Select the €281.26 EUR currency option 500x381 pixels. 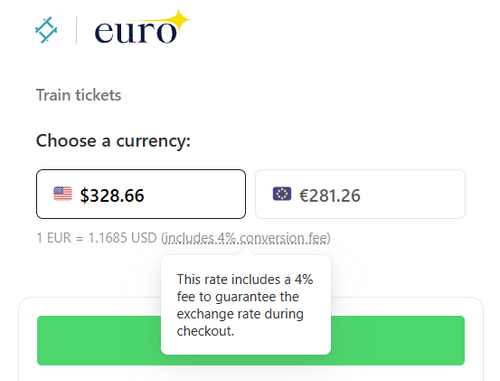click(360, 194)
